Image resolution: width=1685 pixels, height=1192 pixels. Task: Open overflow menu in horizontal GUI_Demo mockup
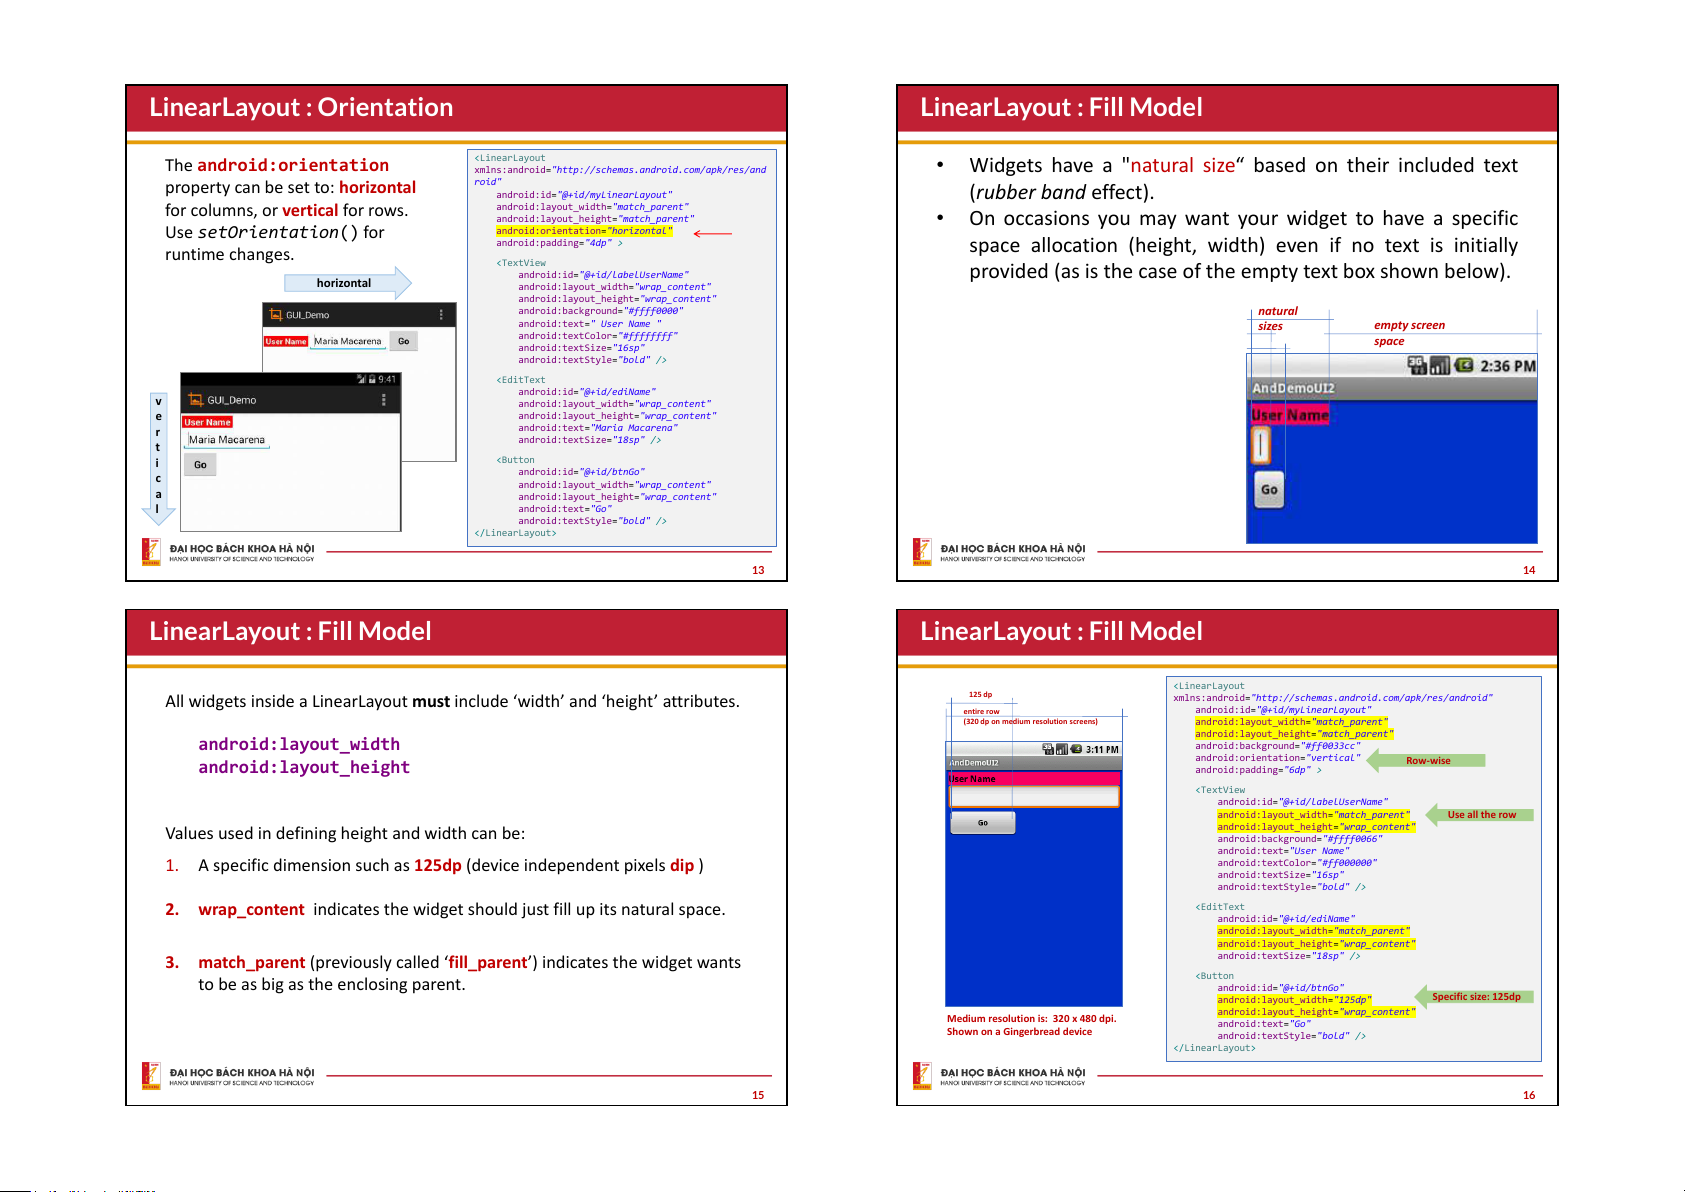pos(441,315)
